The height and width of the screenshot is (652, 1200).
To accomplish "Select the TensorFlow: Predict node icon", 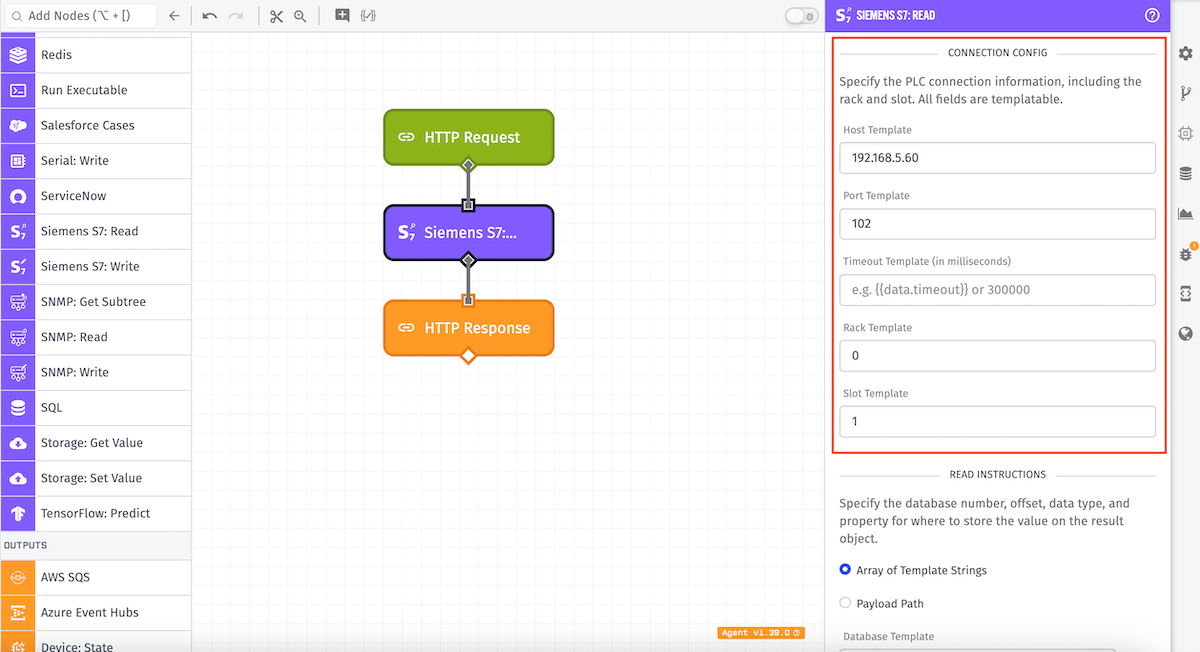I will coord(18,513).
